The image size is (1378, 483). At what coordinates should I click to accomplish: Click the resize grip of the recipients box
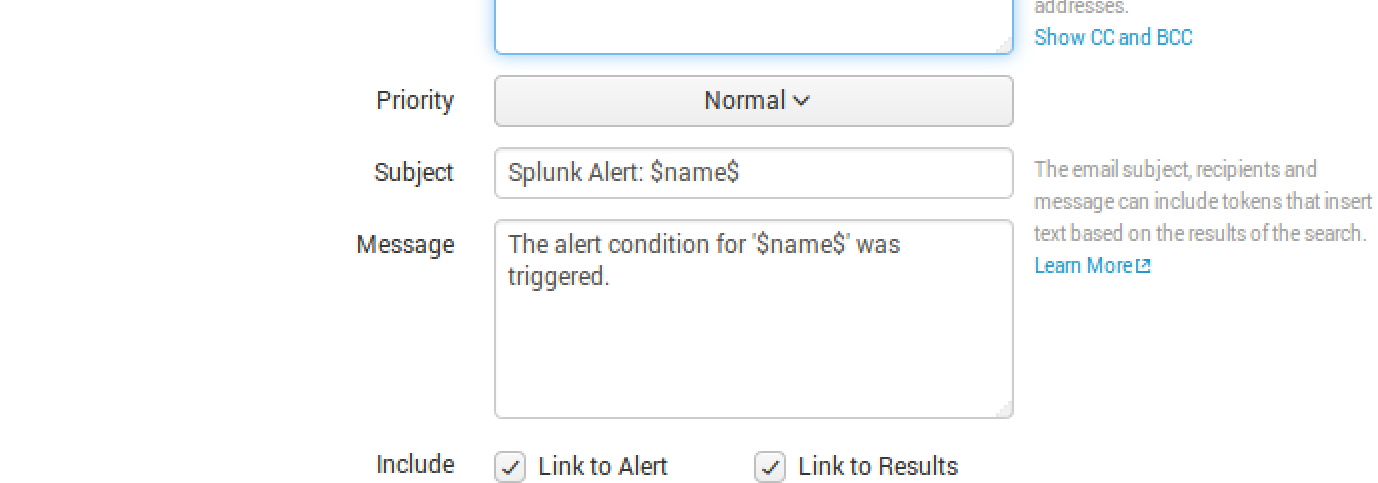coord(1004,45)
